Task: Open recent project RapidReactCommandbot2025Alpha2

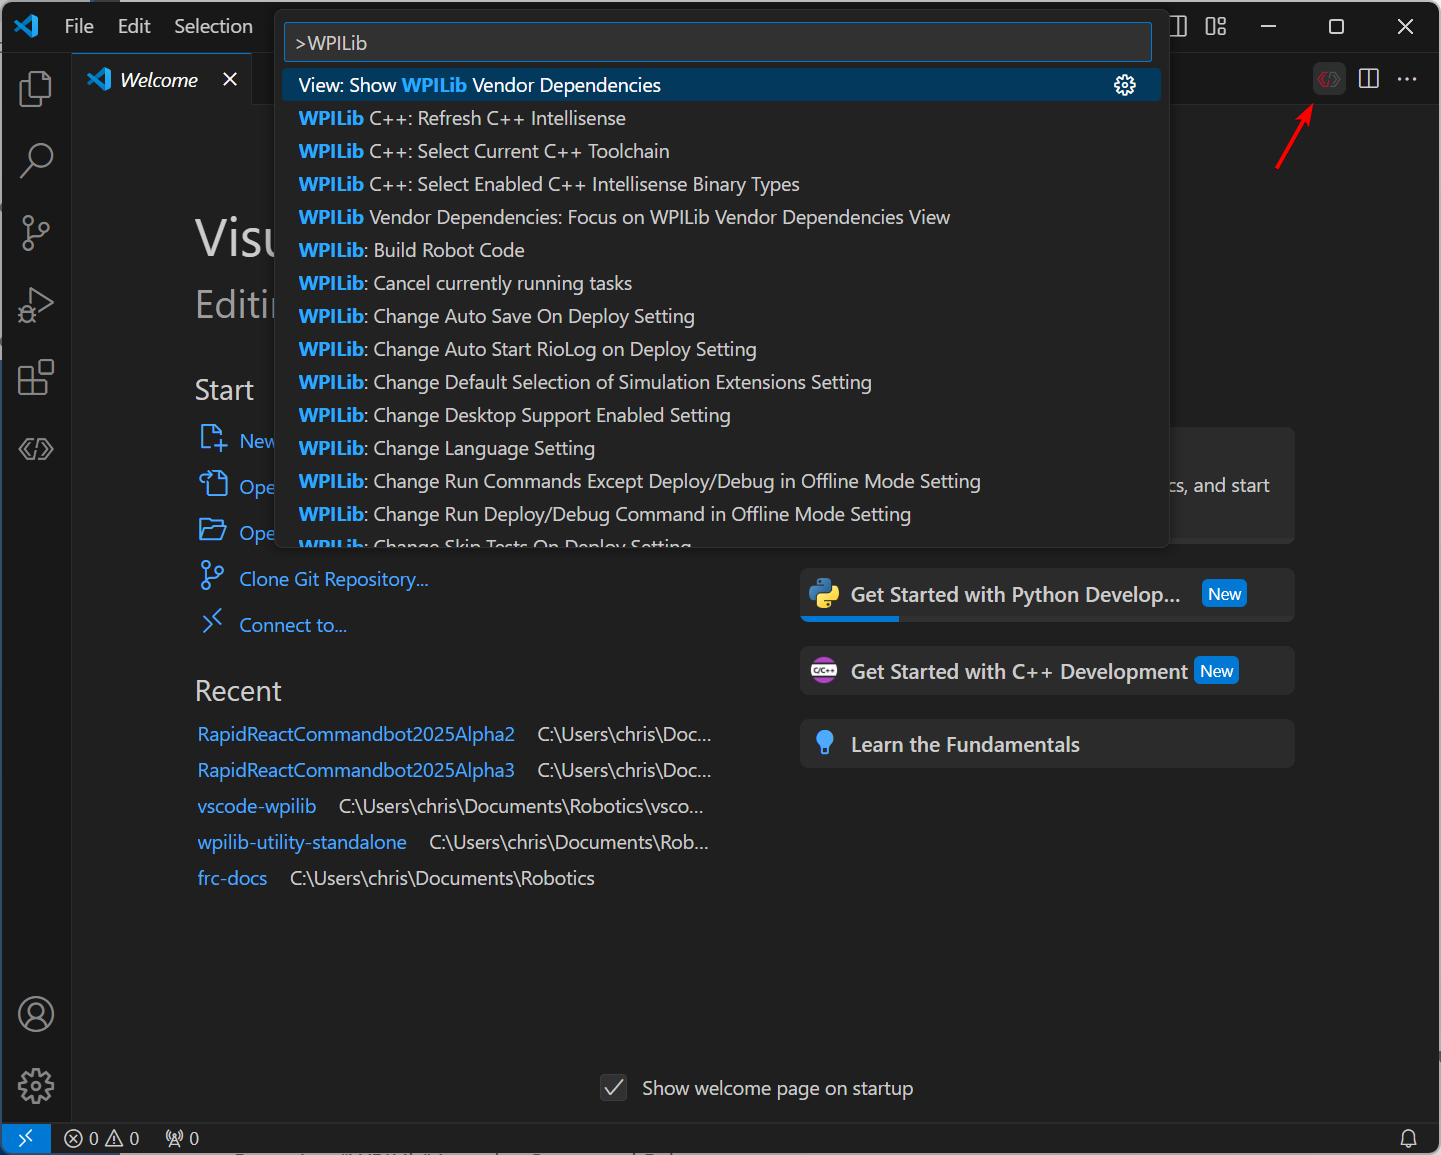Action: tap(356, 734)
